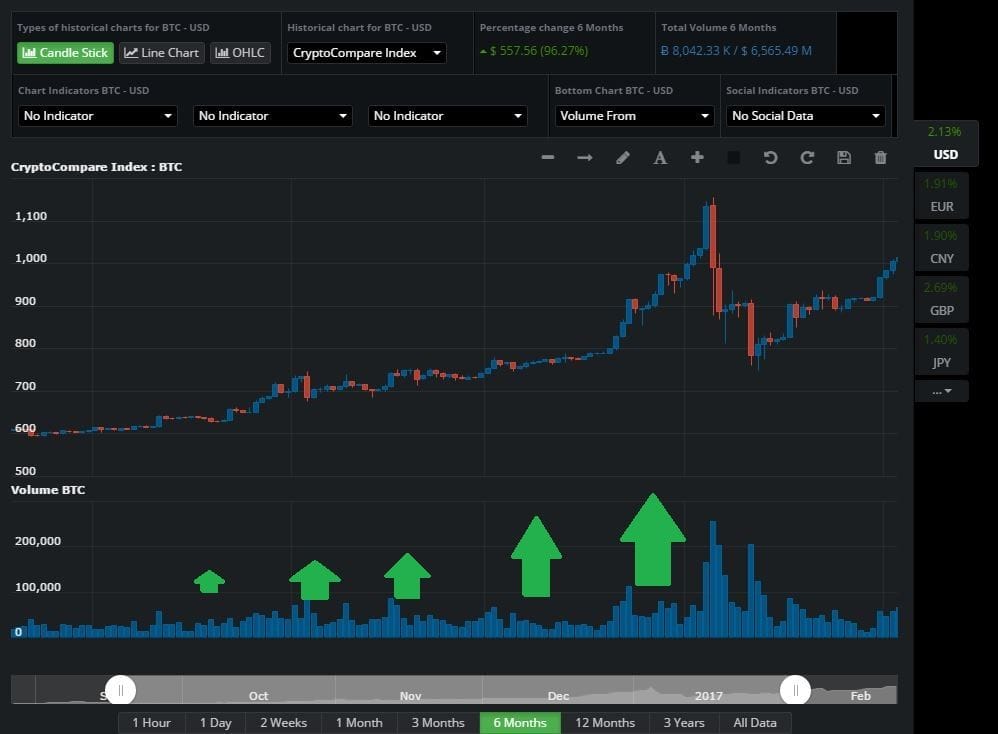Enable OHLC chart display
This screenshot has width=998, height=734.
click(x=240, y=52)
